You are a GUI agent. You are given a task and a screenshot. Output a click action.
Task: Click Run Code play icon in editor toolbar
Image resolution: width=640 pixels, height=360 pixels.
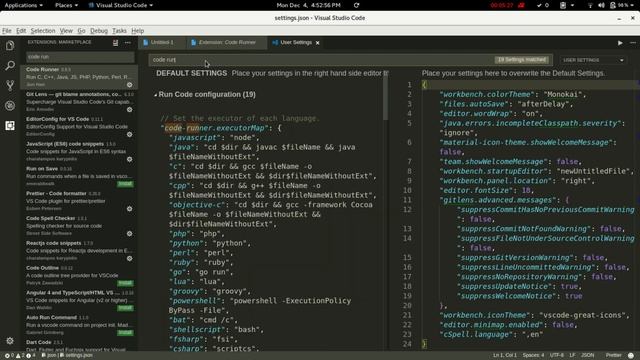[x=620, y=43]
